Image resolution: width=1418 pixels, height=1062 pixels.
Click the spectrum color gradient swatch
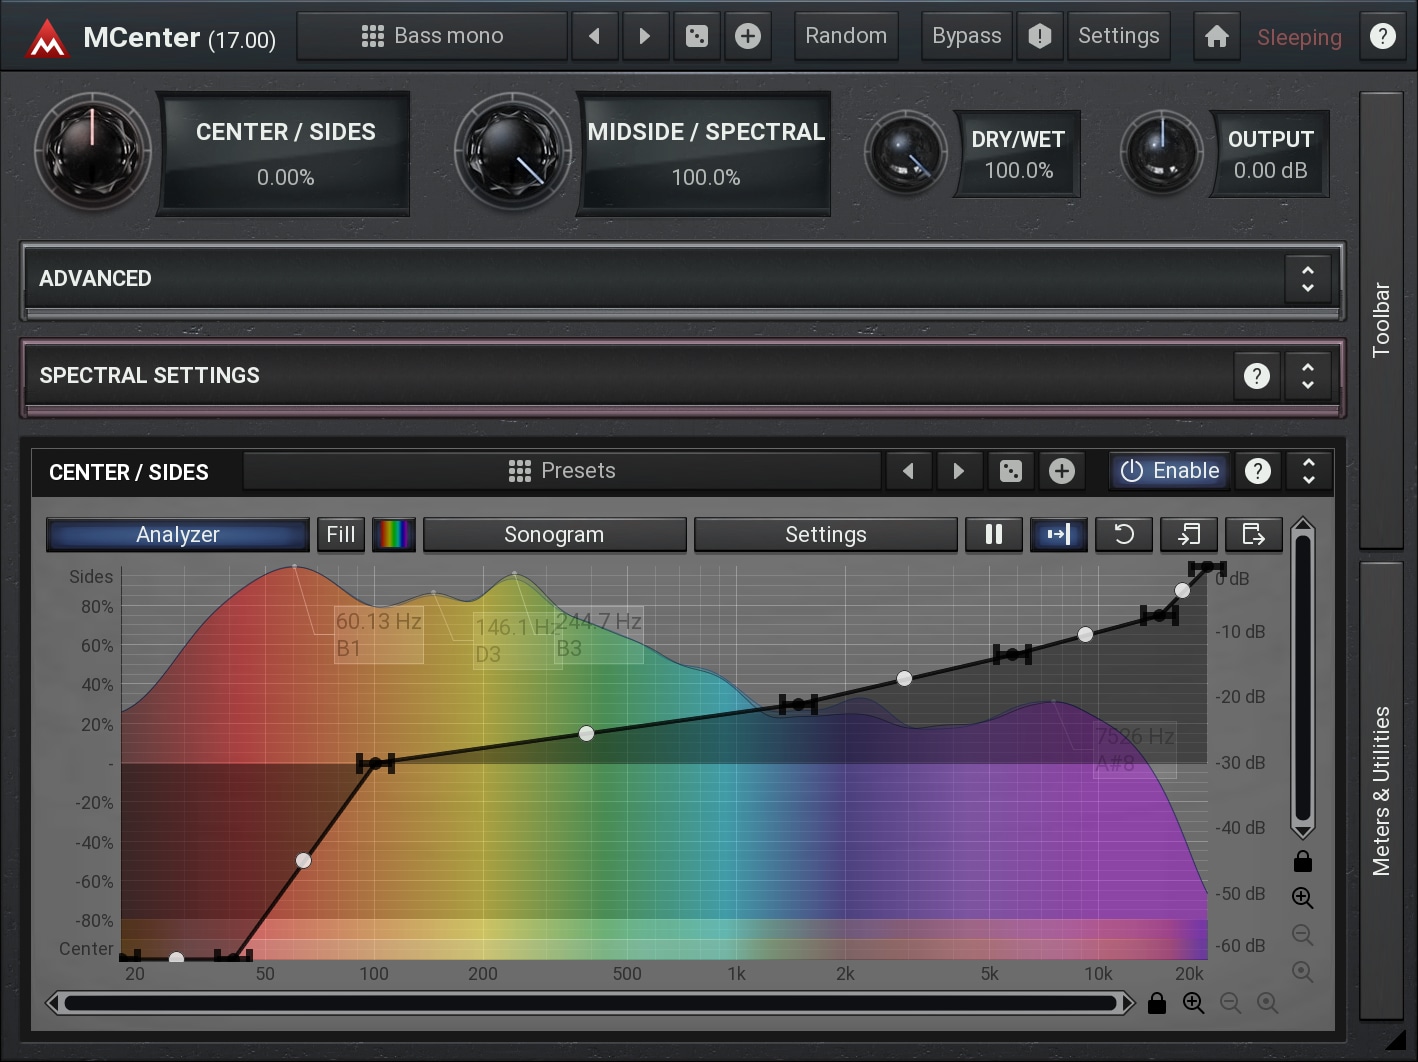click(393, 534)
